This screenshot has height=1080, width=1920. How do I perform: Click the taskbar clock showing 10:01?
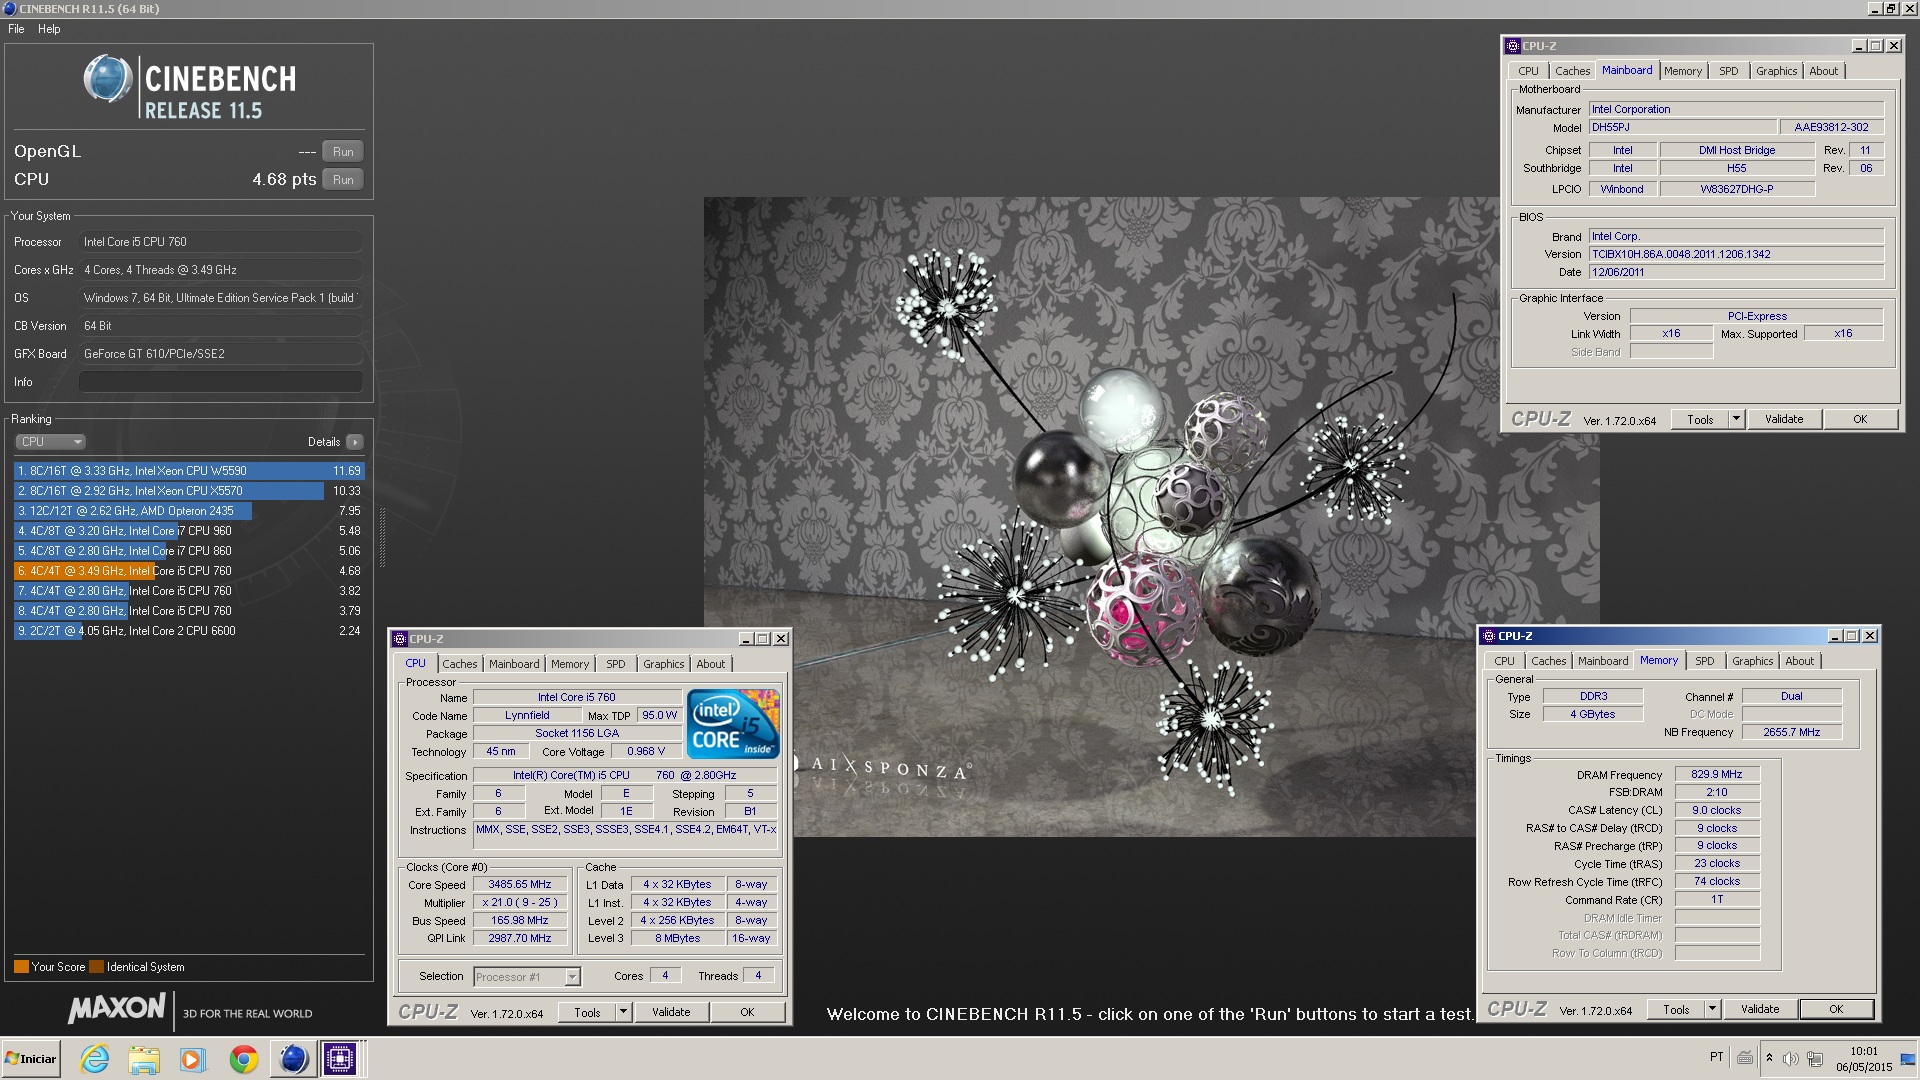point(1864,1059)
